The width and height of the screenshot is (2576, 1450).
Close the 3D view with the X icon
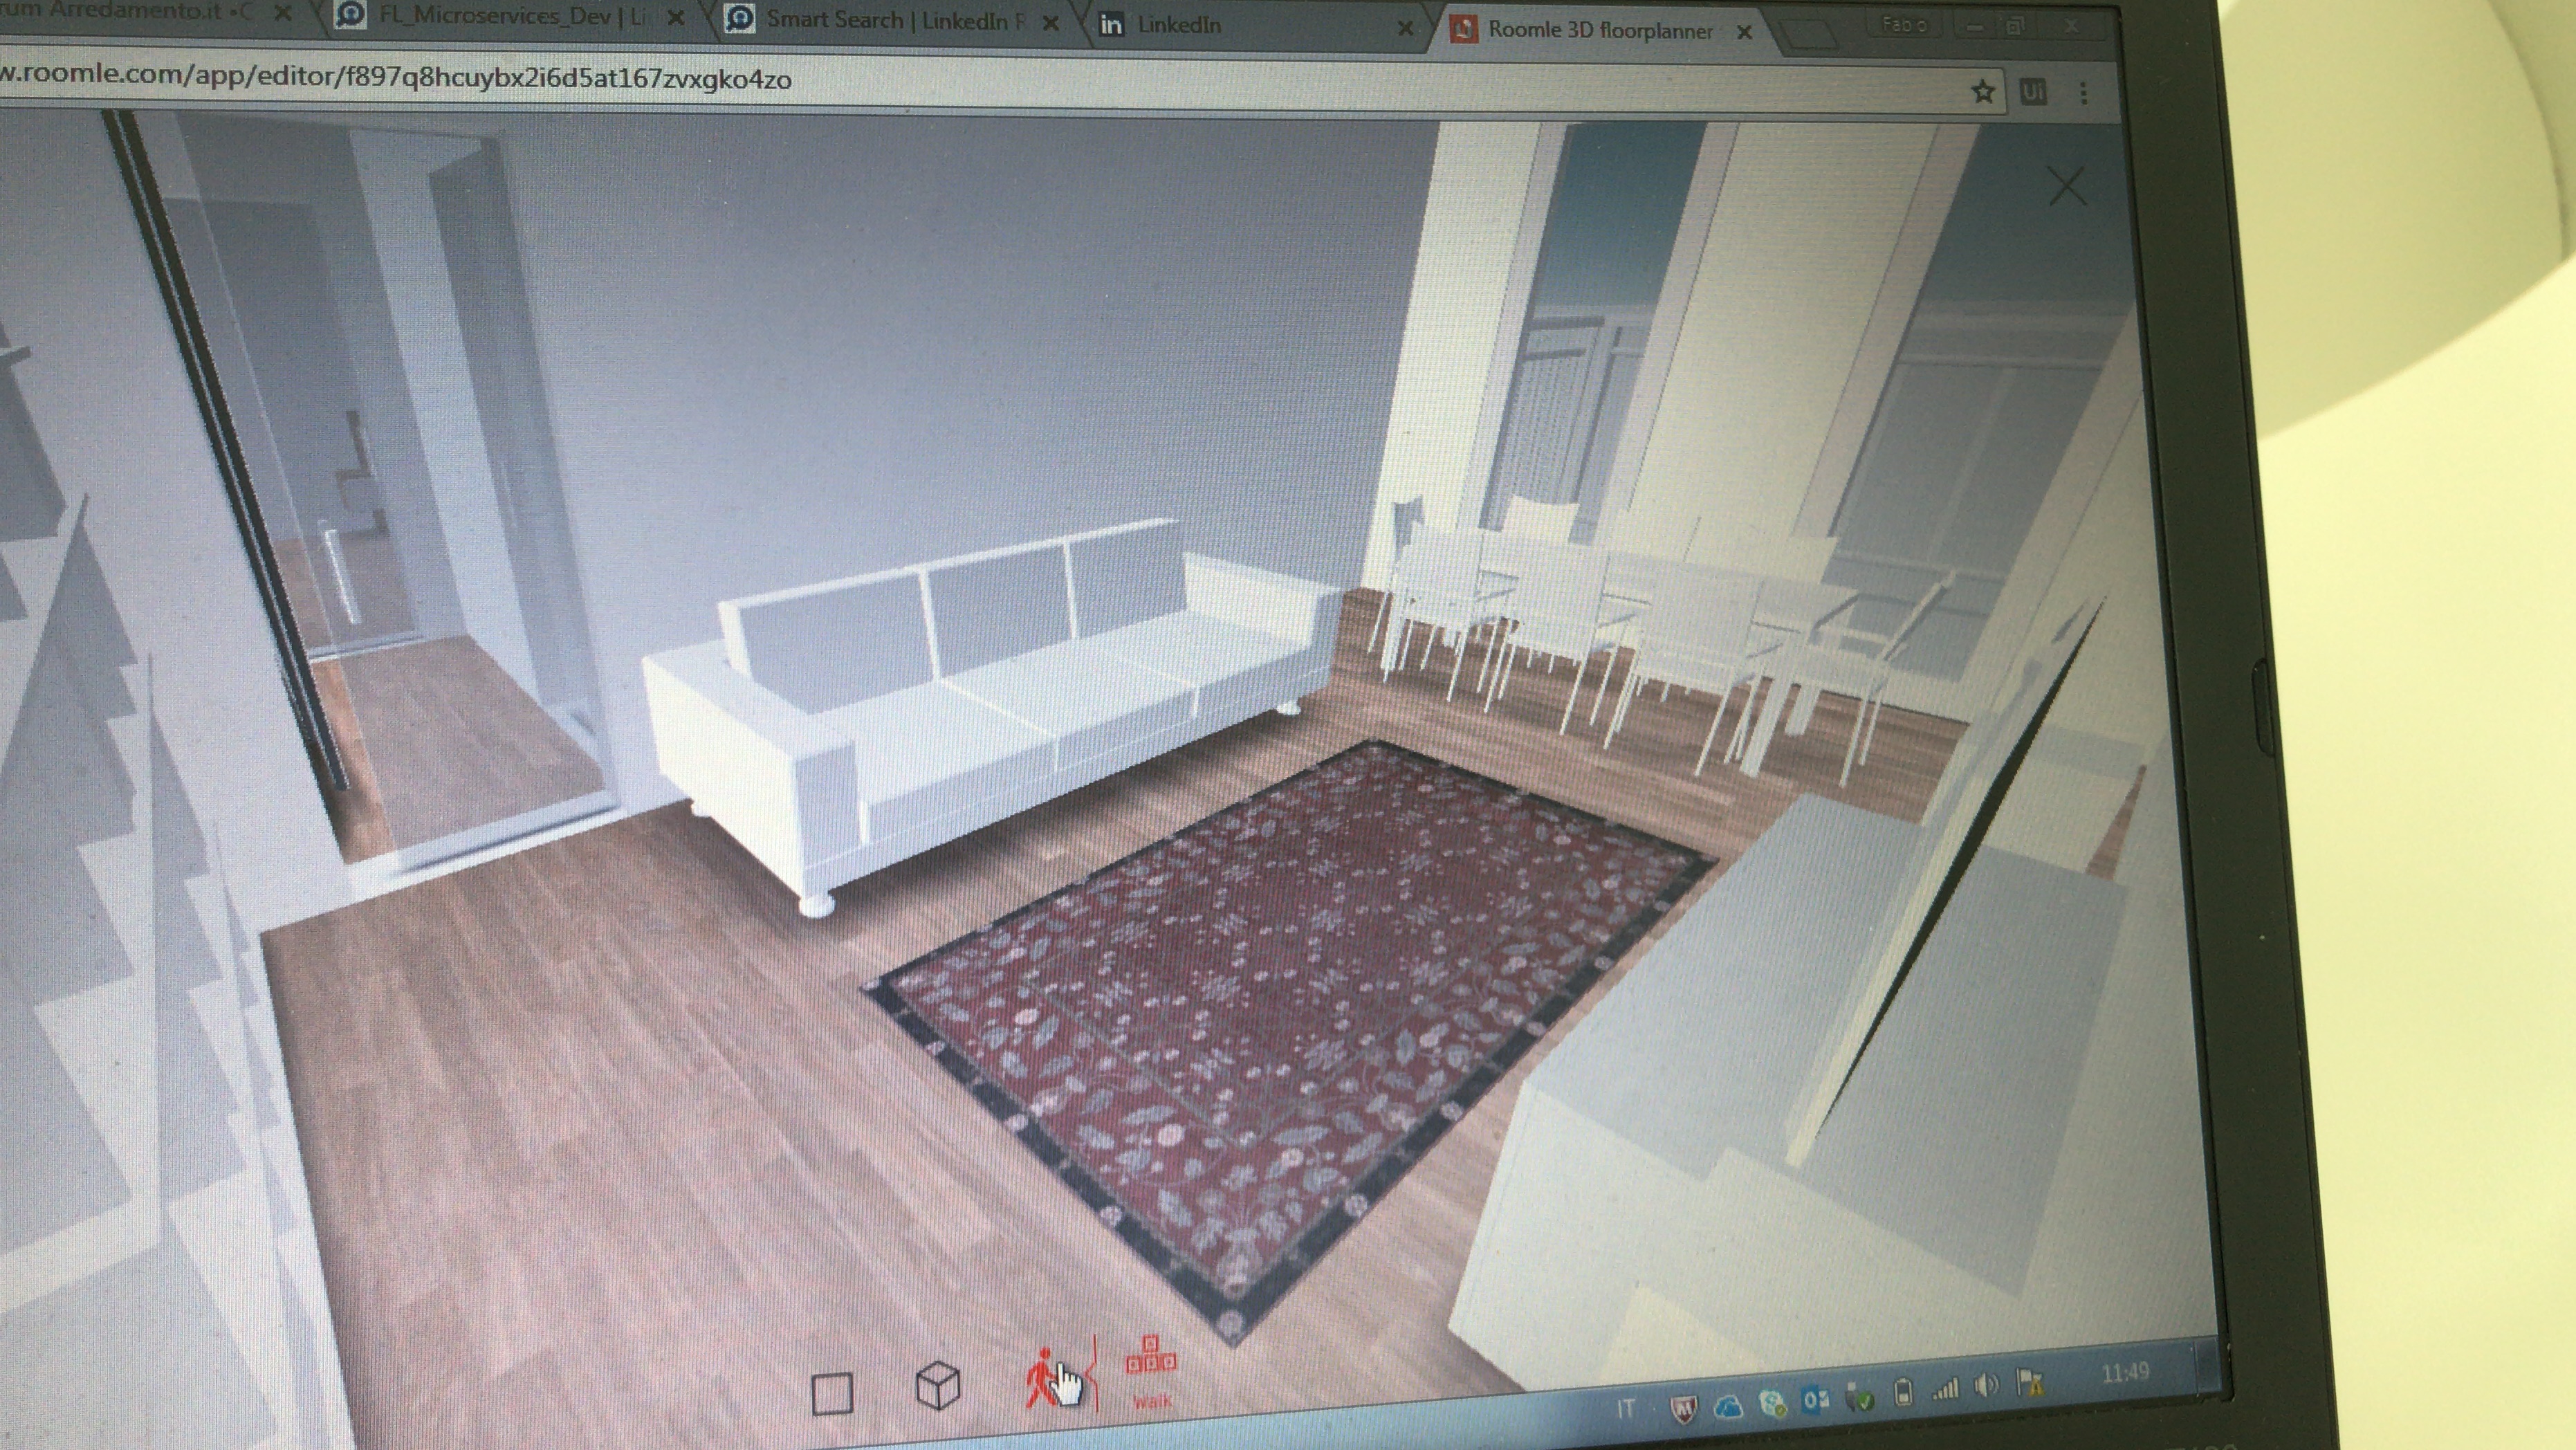[2067, 187]
